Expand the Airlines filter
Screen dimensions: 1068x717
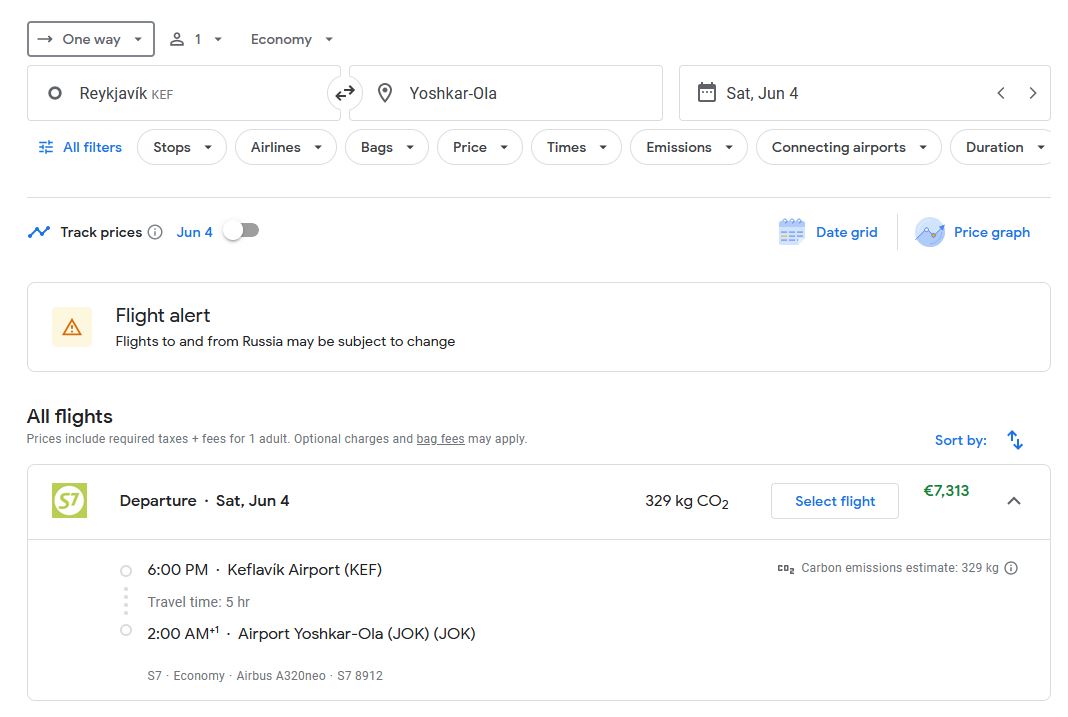tap(286, 147)
